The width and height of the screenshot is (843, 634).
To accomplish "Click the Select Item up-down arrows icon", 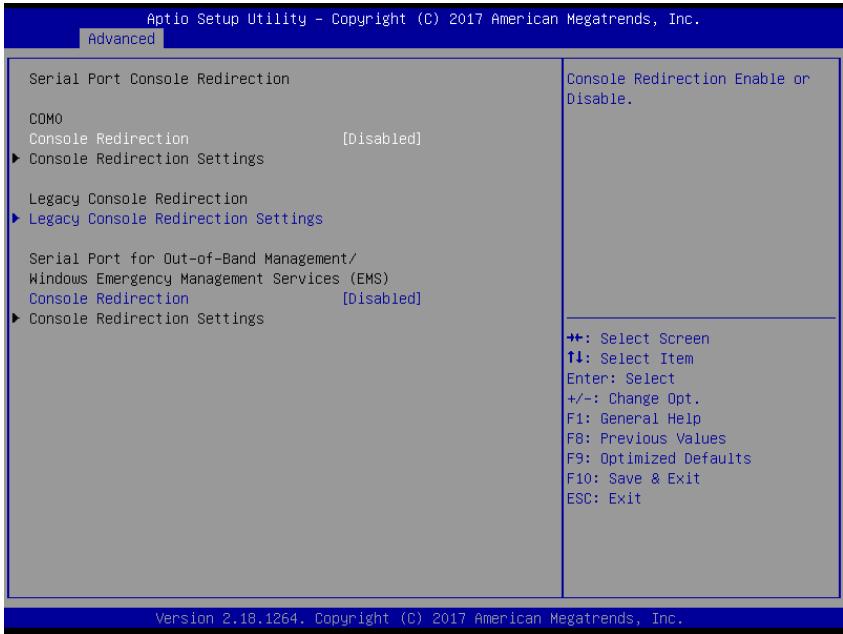I will (575, 358).
